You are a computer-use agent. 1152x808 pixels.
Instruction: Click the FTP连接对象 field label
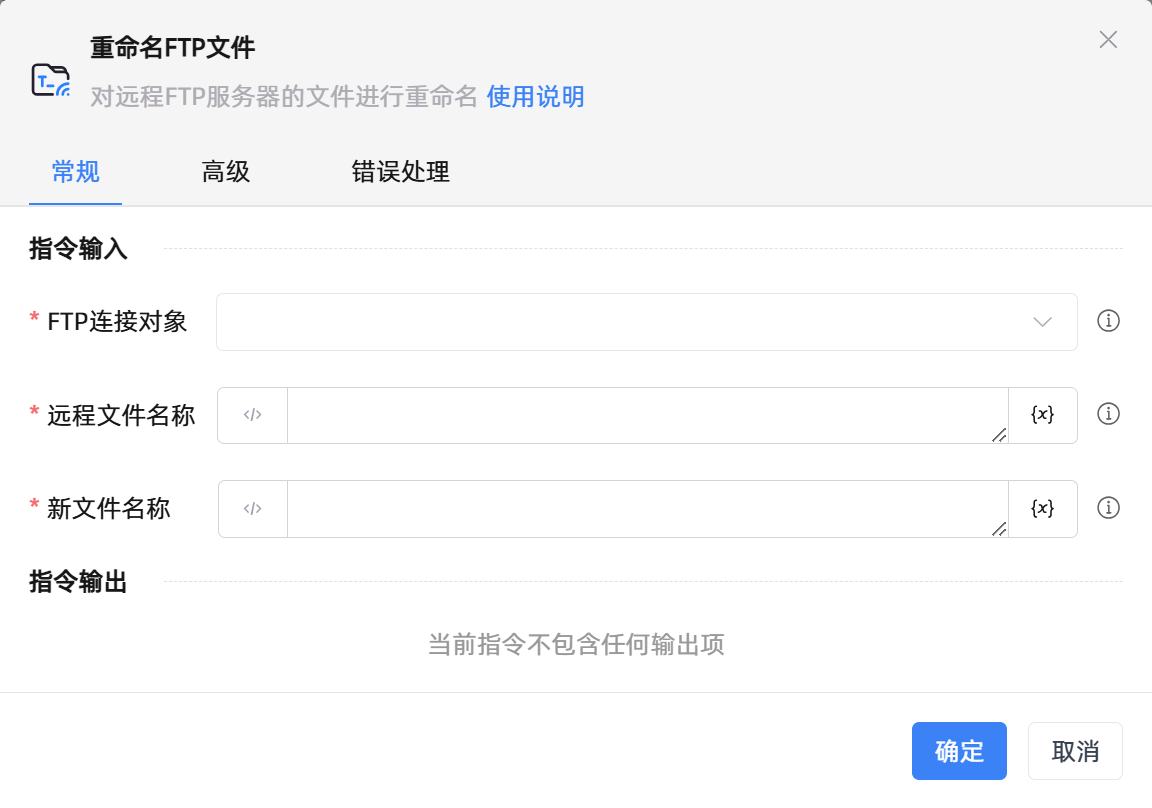[117, 322]
